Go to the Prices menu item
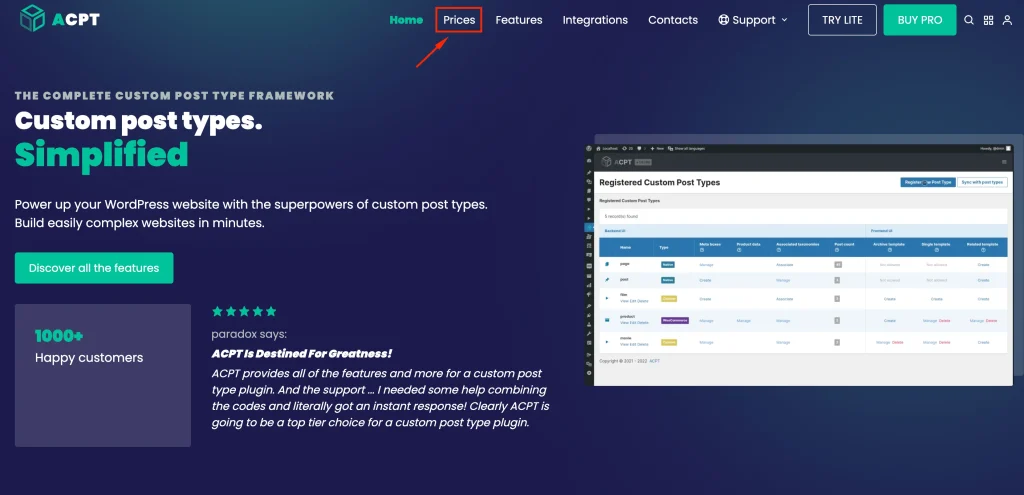 [x=459, y=20]
